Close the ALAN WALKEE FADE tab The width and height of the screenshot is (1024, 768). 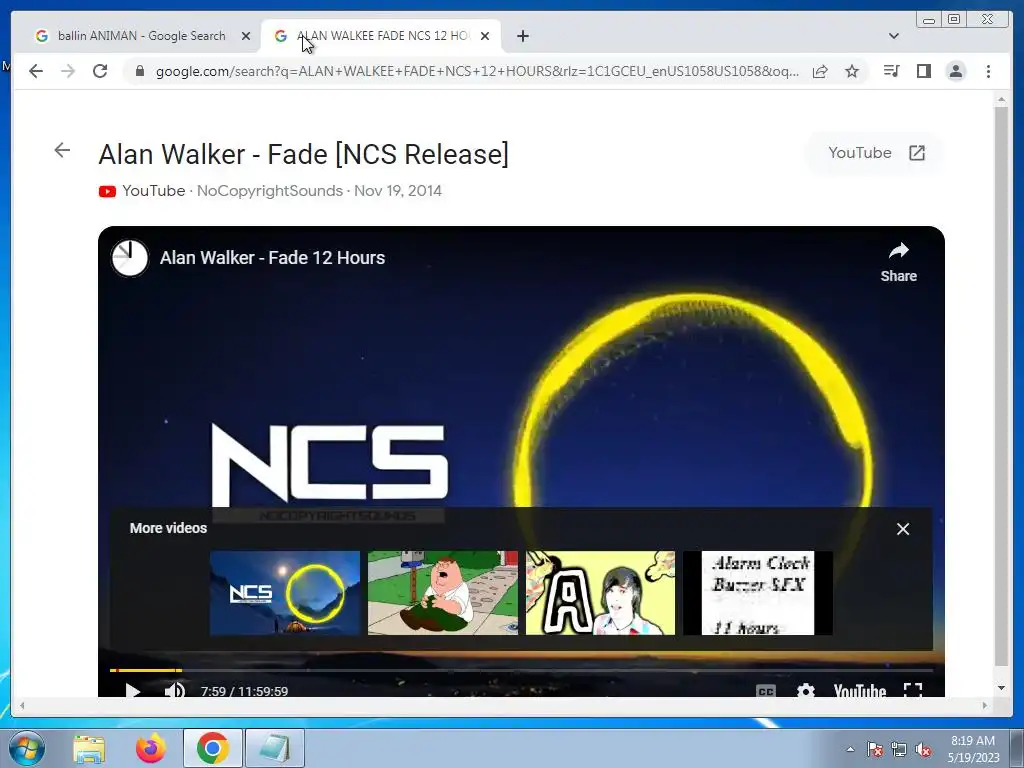coord(485,36)
